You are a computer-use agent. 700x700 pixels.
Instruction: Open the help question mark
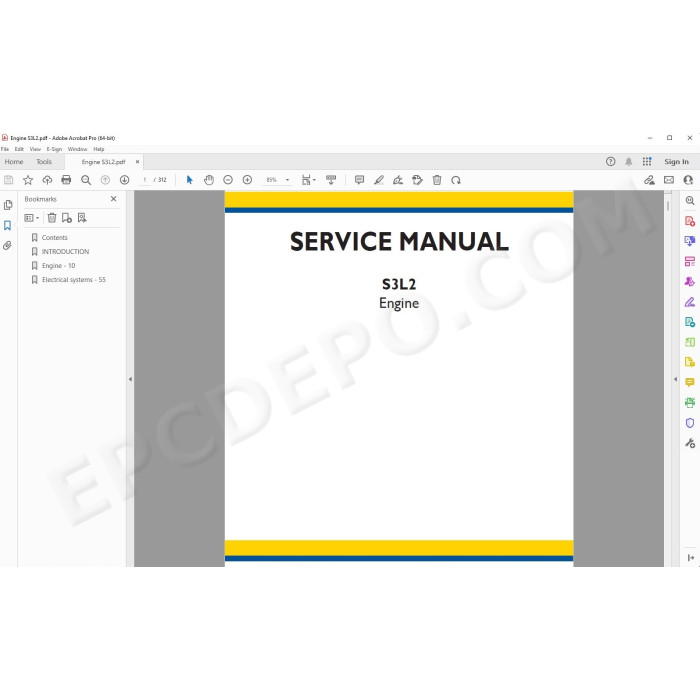click(x=610, y=162)
